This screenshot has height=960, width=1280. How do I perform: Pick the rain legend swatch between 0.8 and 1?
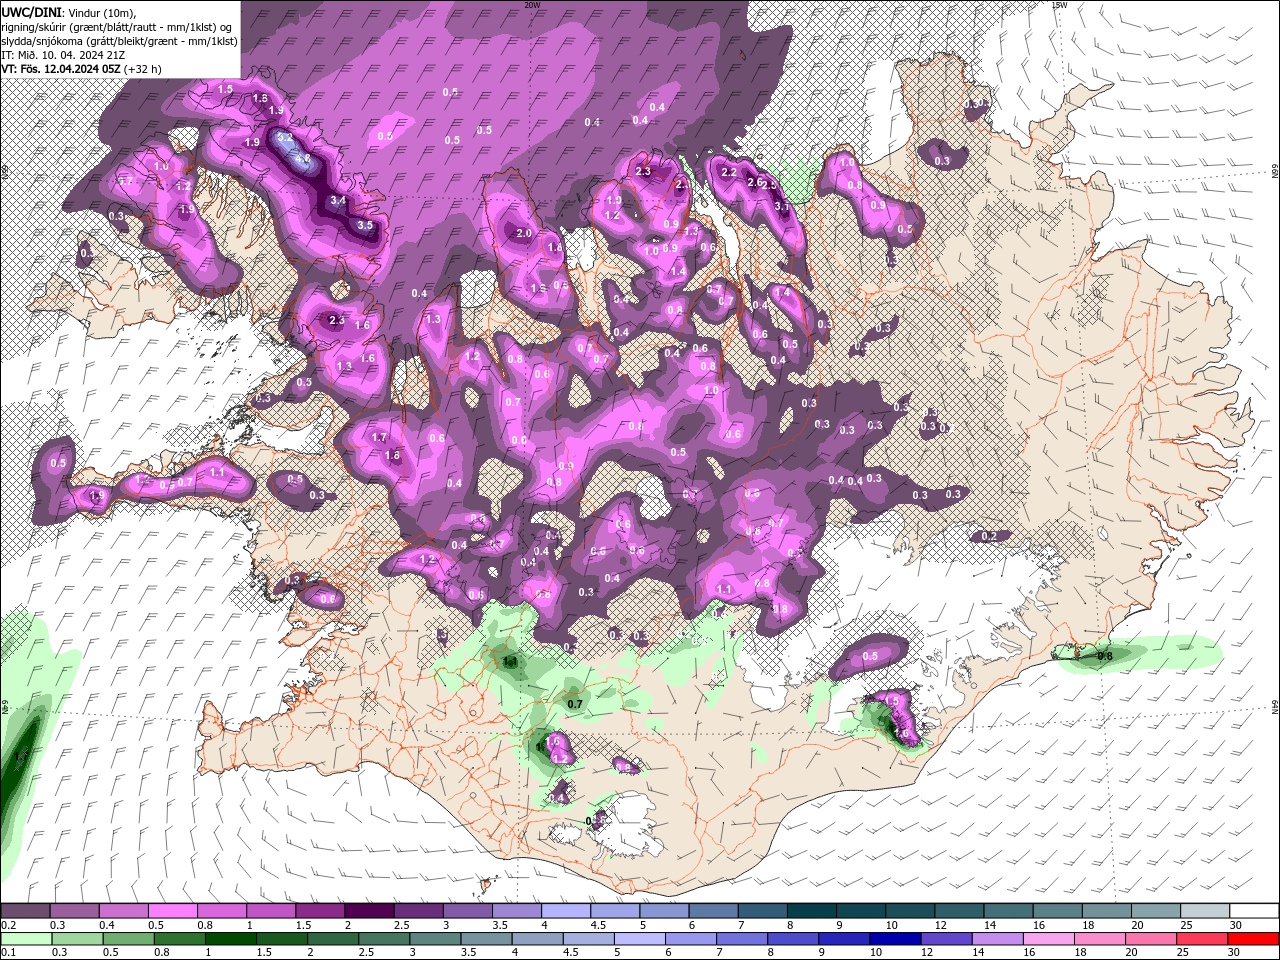click(x=179, y=939)
